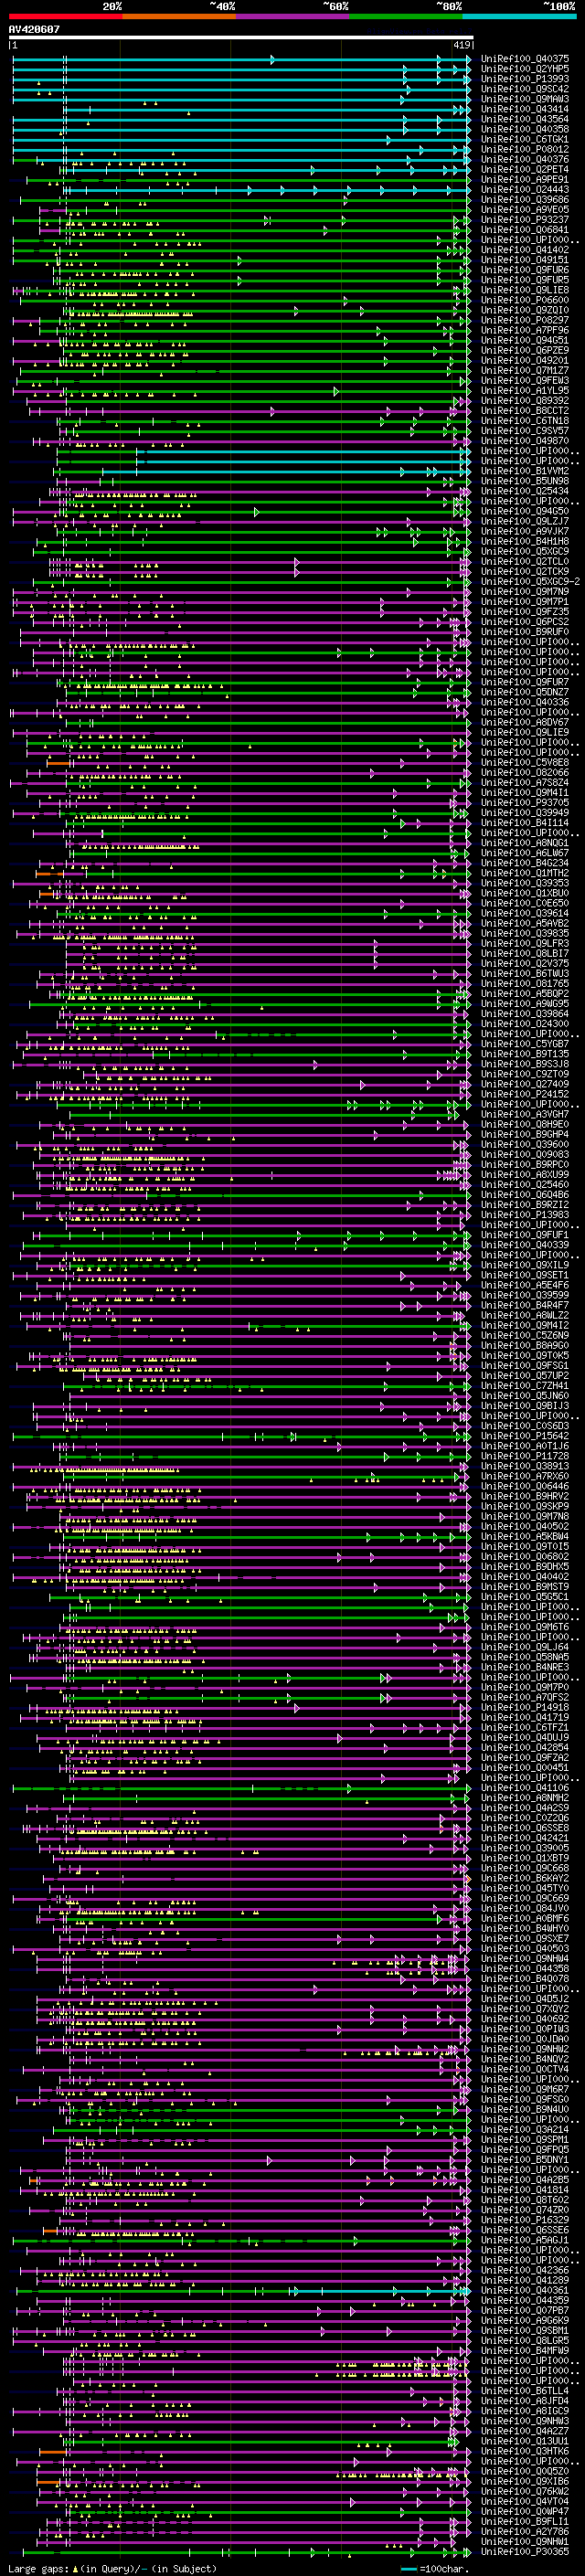Open hit UniRef100_P16329
Viewport: 585px width, 2576px height.
pyautogui.click(x=525, y=2219)
